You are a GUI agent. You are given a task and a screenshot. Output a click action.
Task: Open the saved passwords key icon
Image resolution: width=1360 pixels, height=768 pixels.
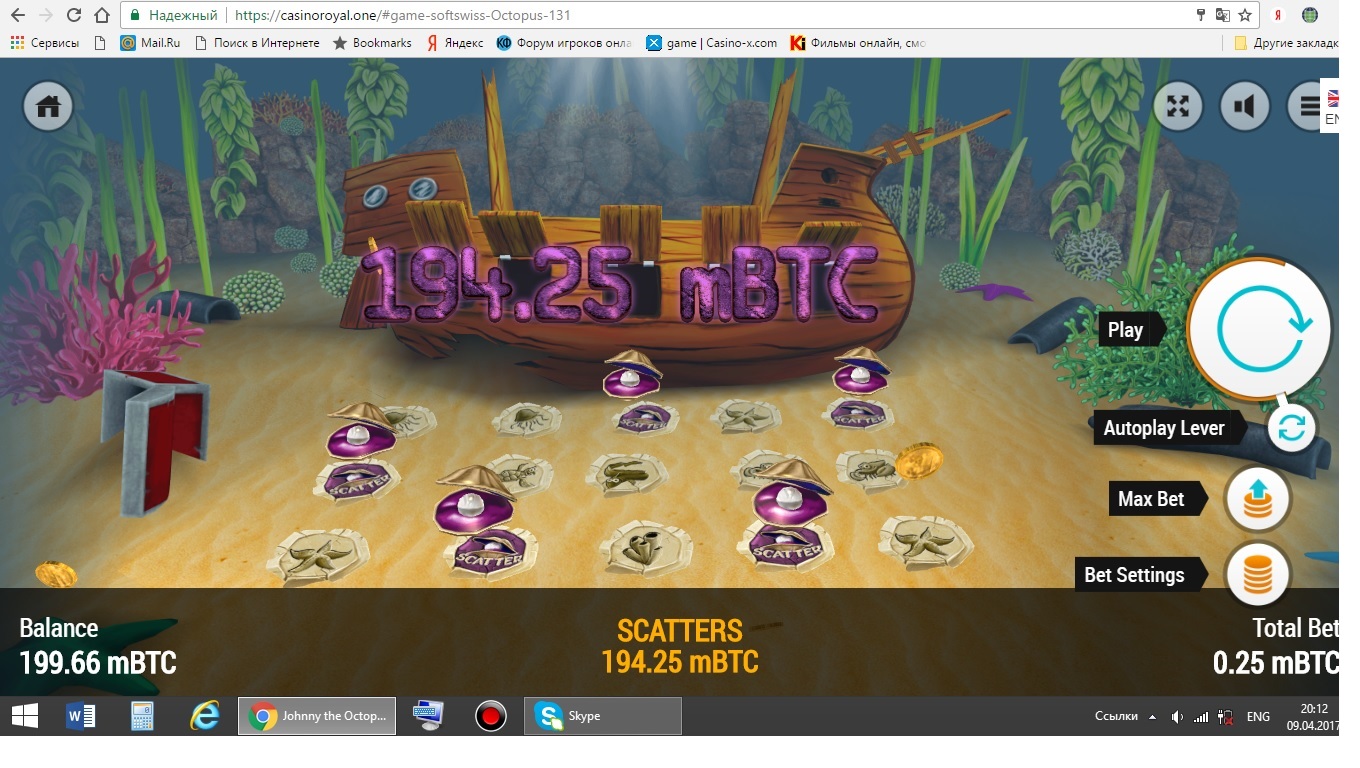1201,15
